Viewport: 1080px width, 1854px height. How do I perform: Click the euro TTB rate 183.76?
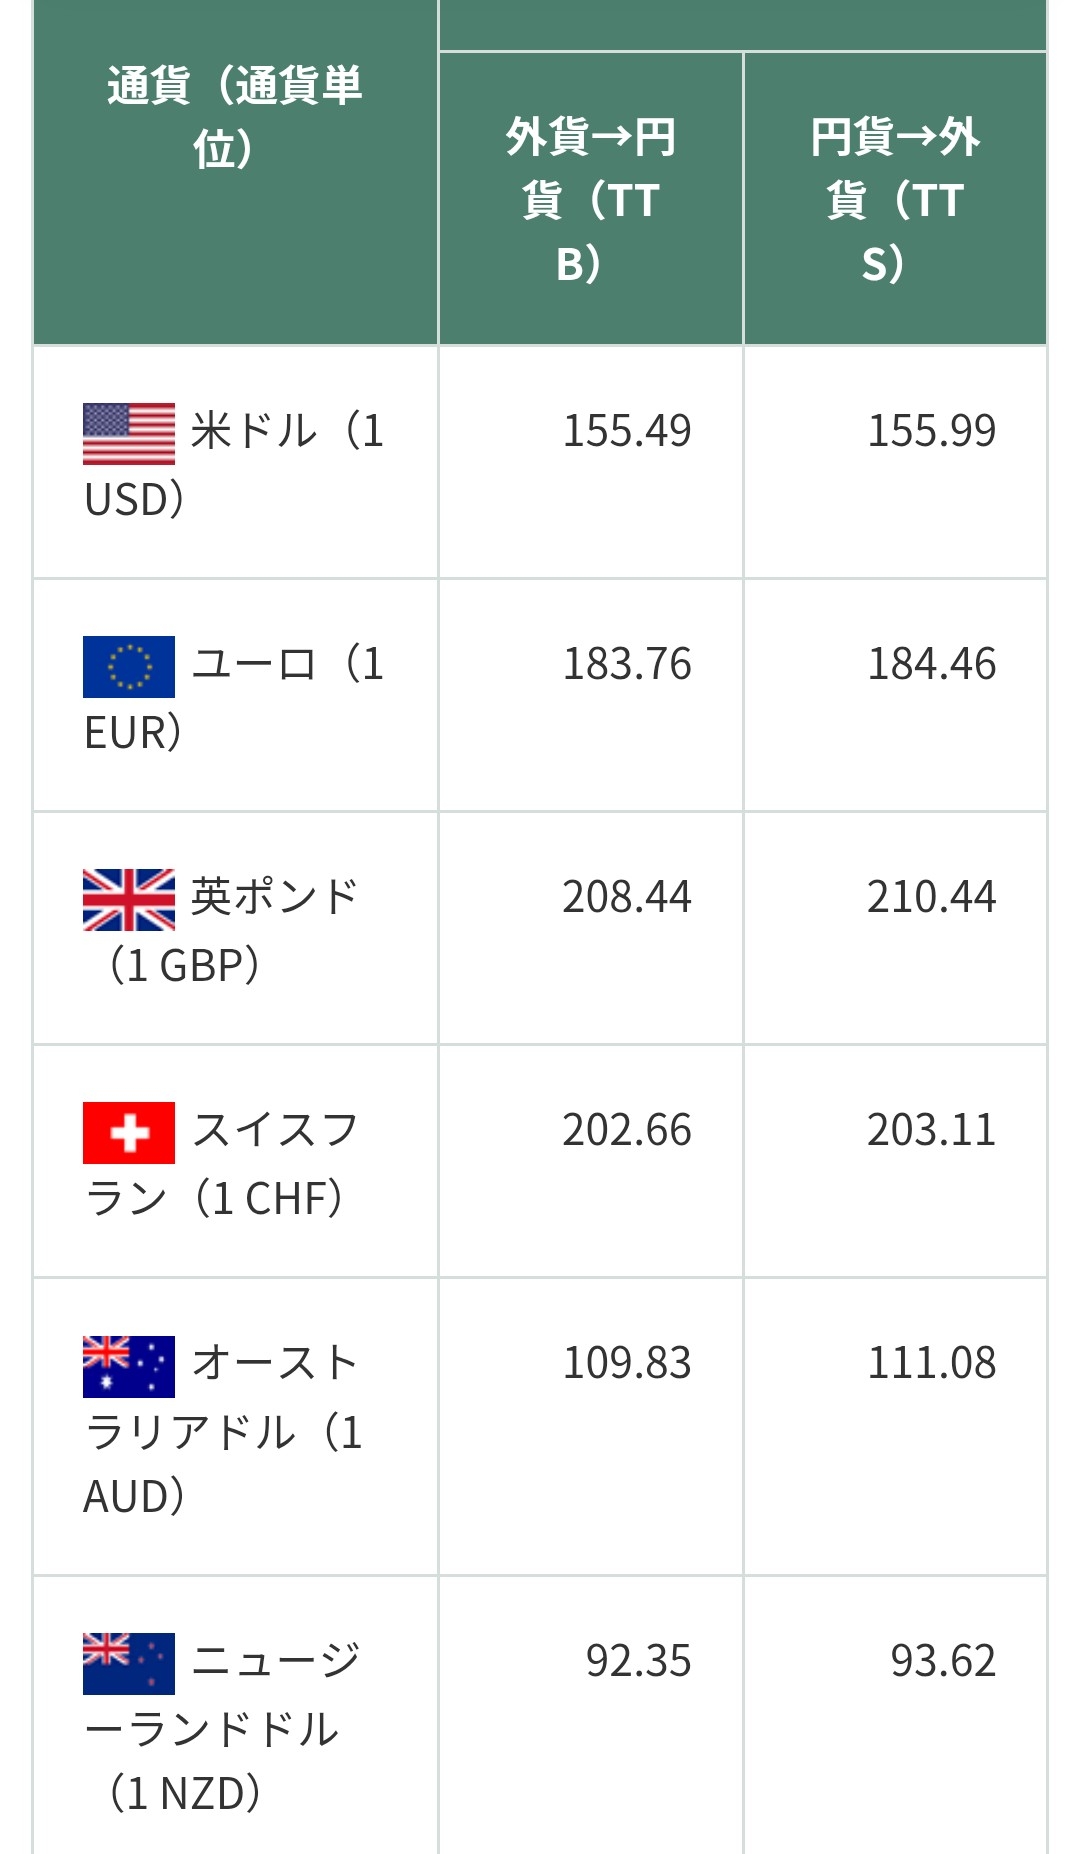pos(627,665)
